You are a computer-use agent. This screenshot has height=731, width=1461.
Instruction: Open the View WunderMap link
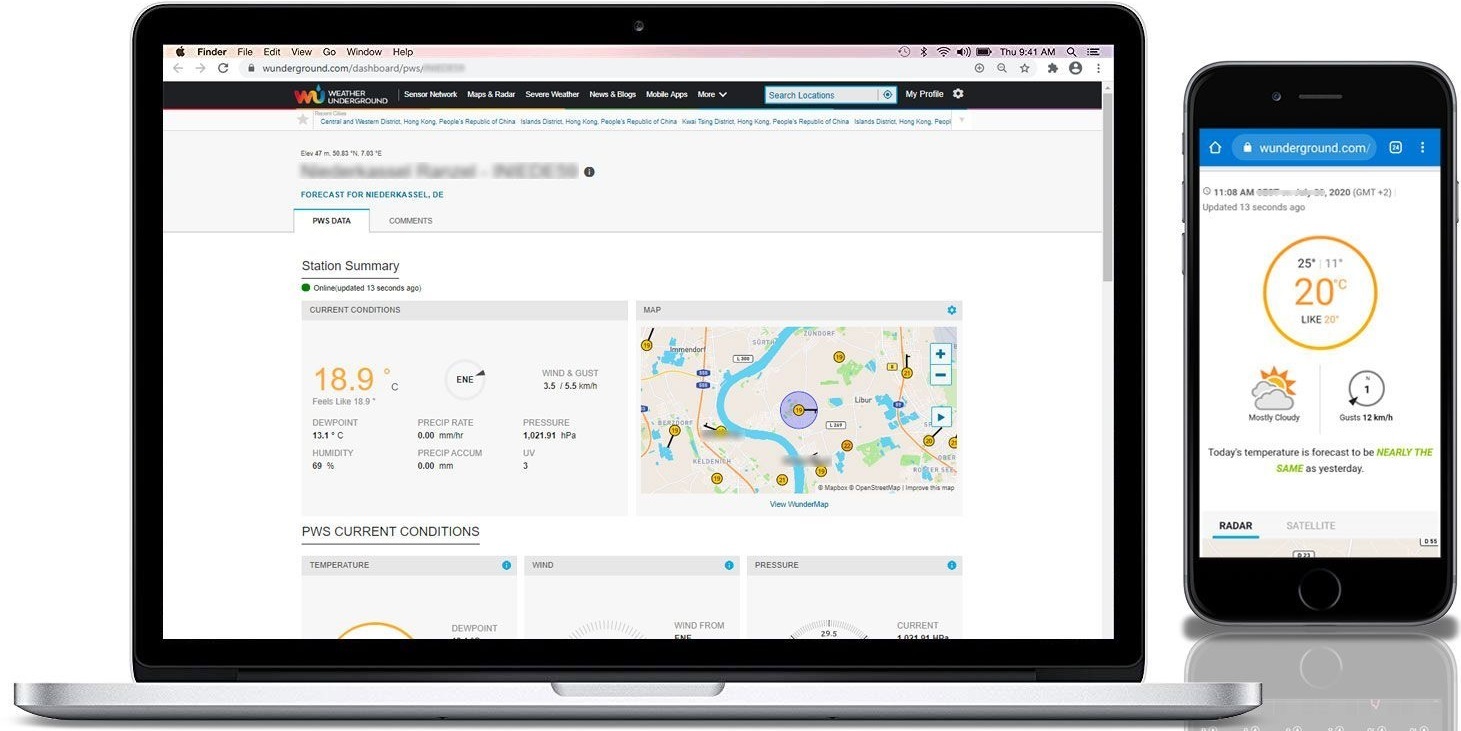tap(798, 504)
